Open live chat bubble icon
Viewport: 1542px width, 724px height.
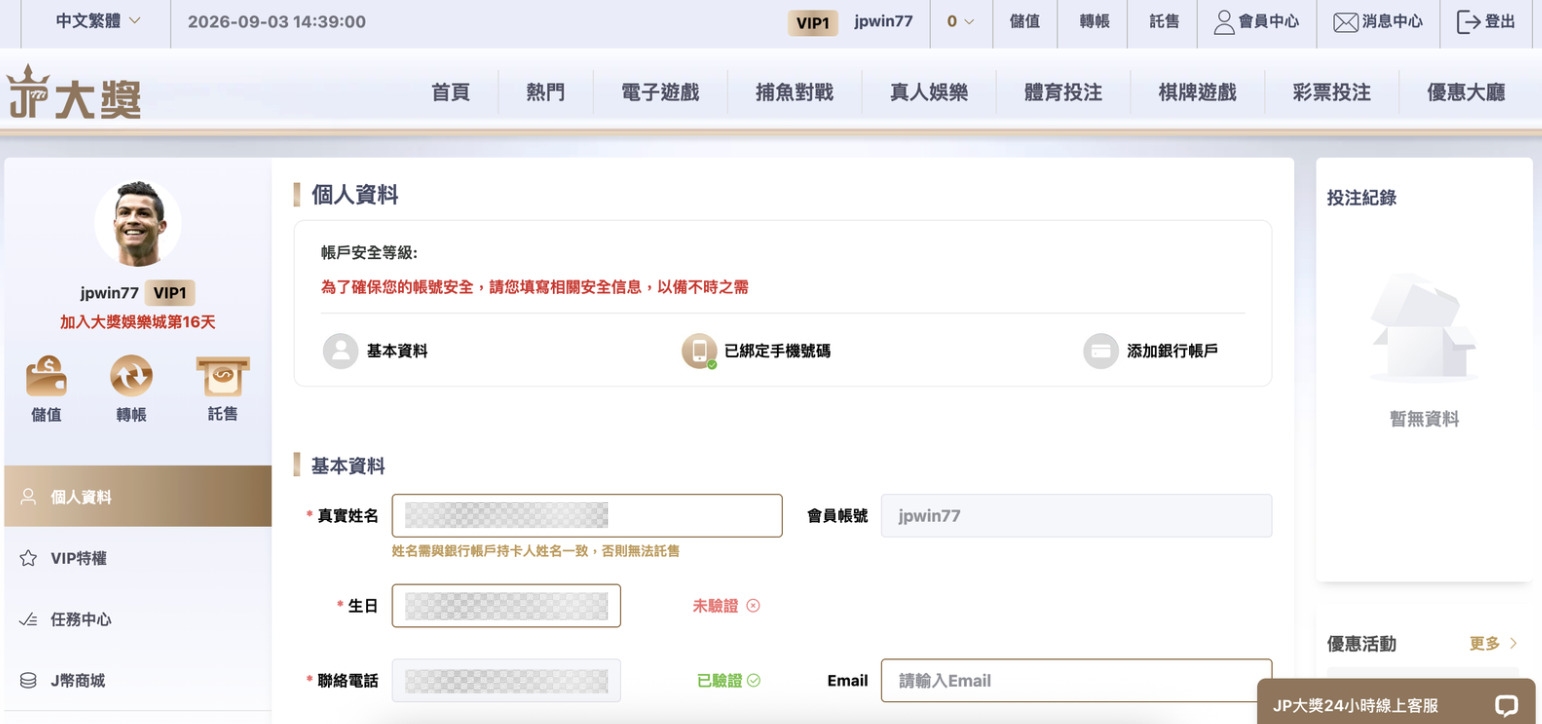coord(1506,705)
